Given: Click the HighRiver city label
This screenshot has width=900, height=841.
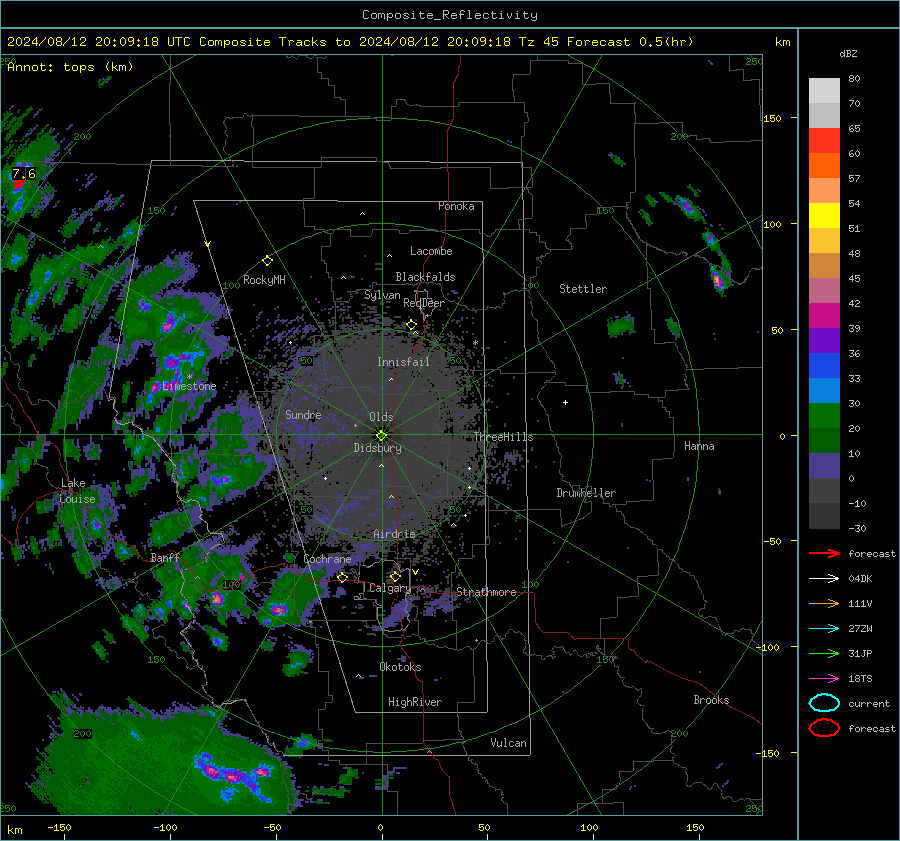Looking at the screenshot, I should 415,702.
